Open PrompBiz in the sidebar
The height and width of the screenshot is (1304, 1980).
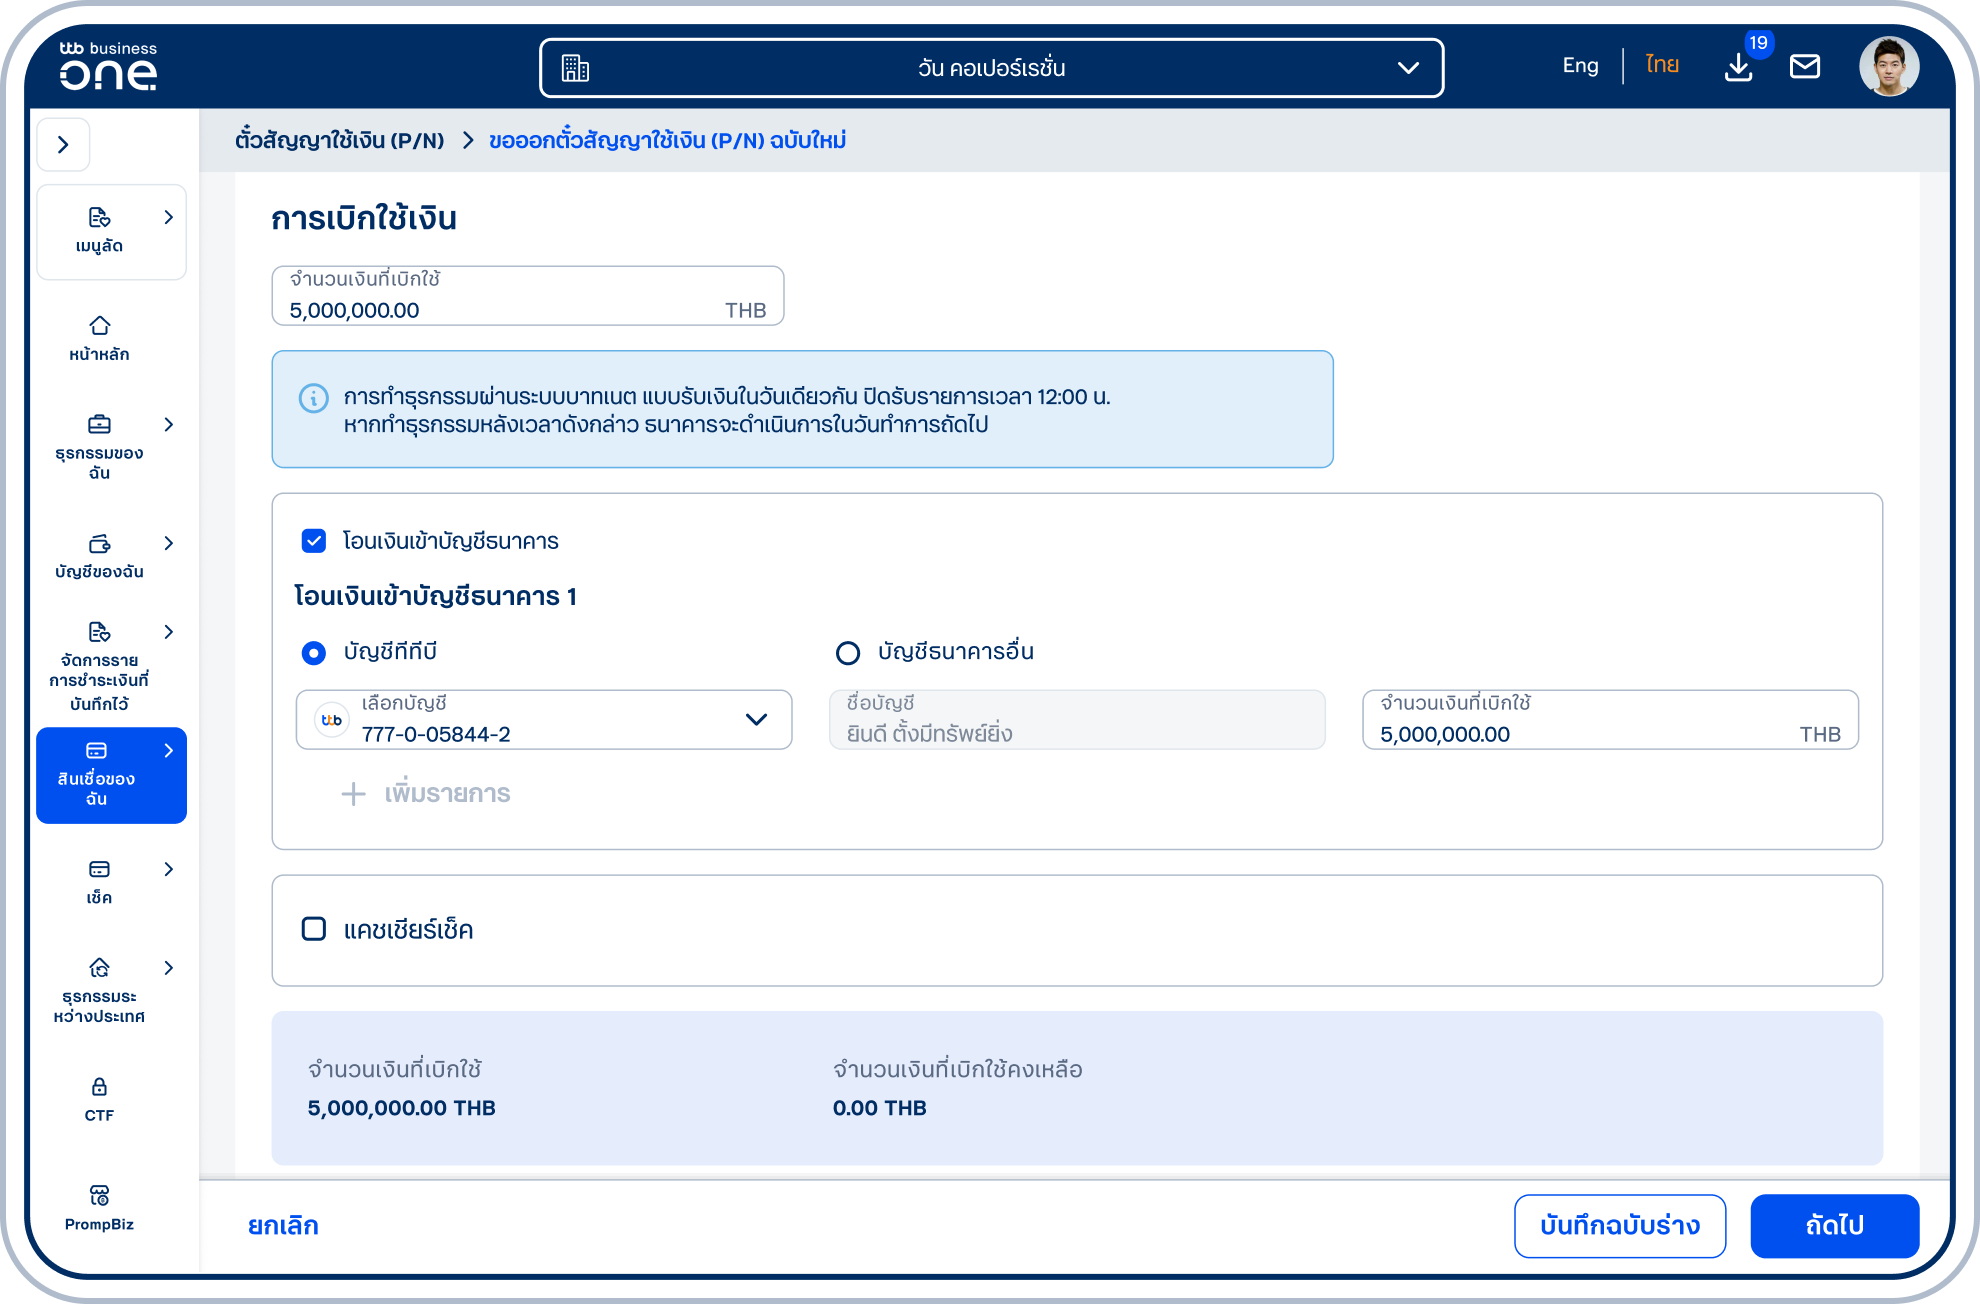pos(99,1208)
